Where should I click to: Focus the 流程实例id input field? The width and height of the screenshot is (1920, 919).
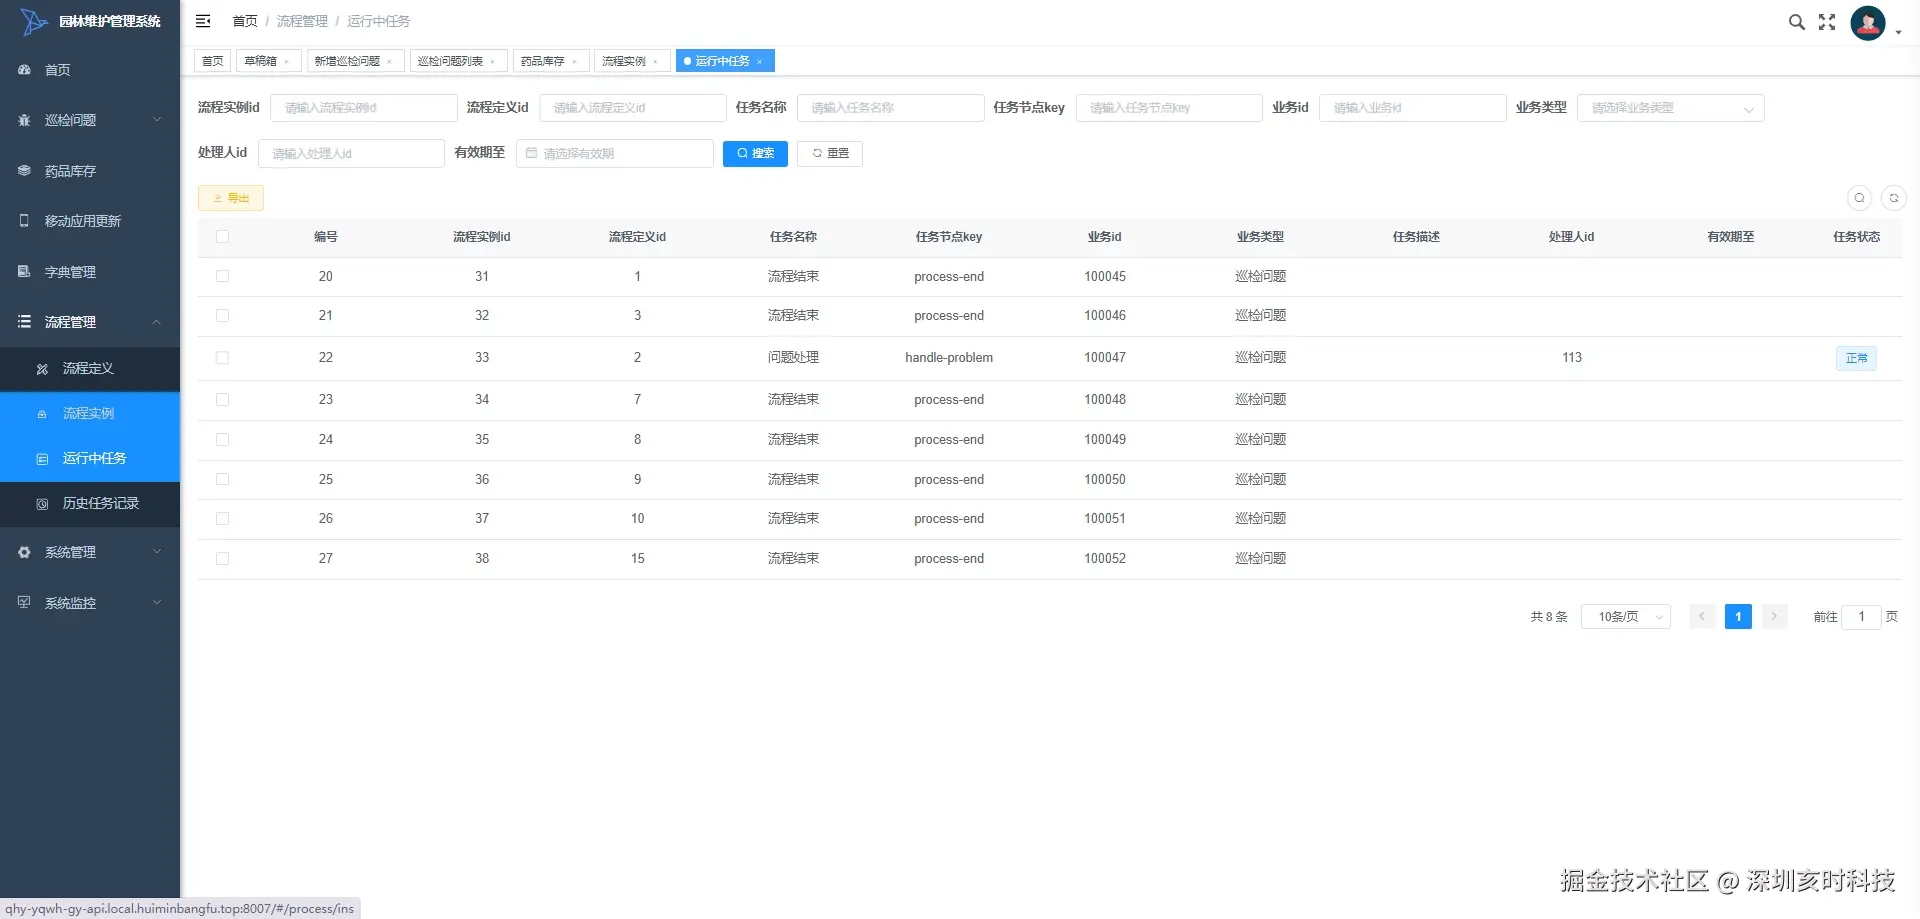363,108
